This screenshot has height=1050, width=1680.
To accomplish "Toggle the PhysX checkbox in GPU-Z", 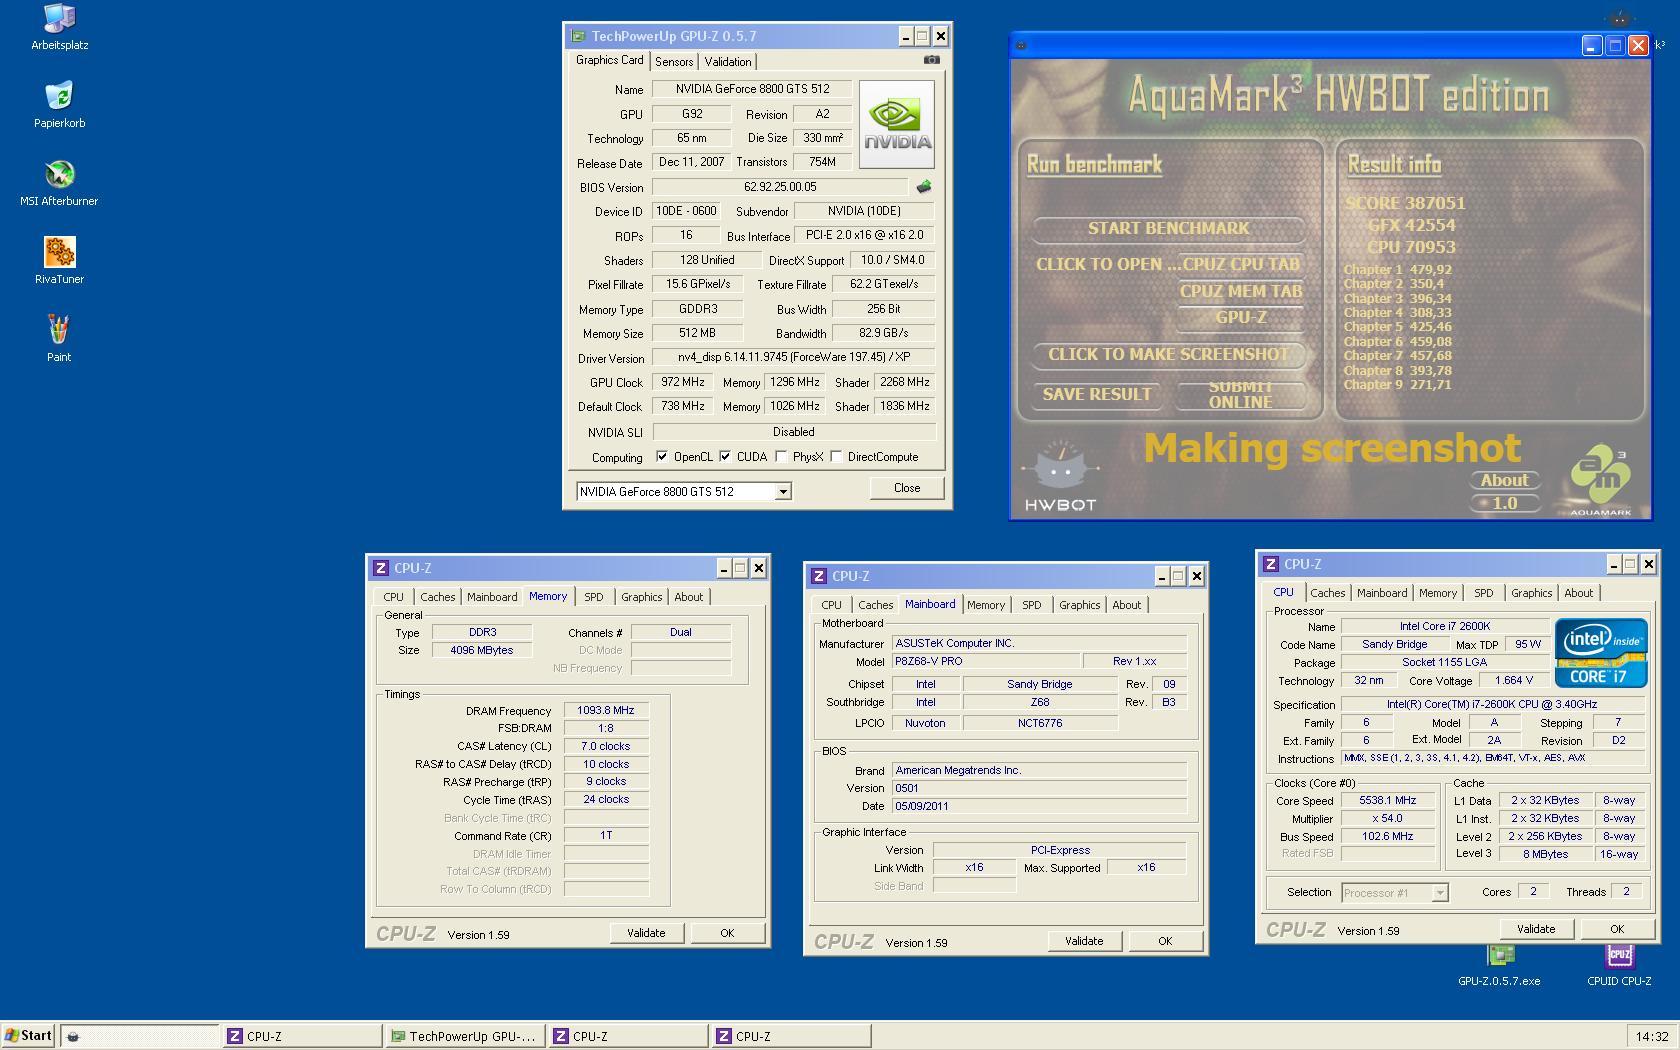I will coord(781,457).
